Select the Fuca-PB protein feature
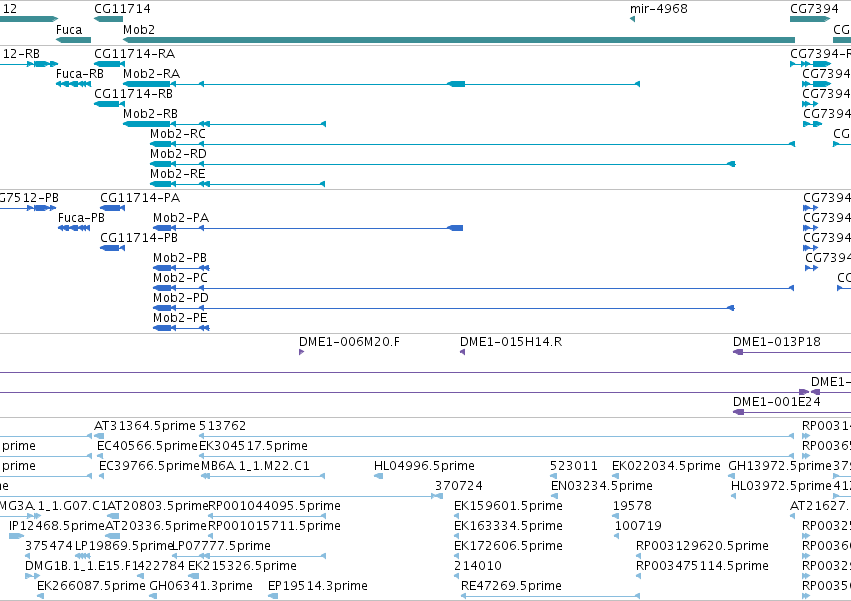 tap(74, 228)
